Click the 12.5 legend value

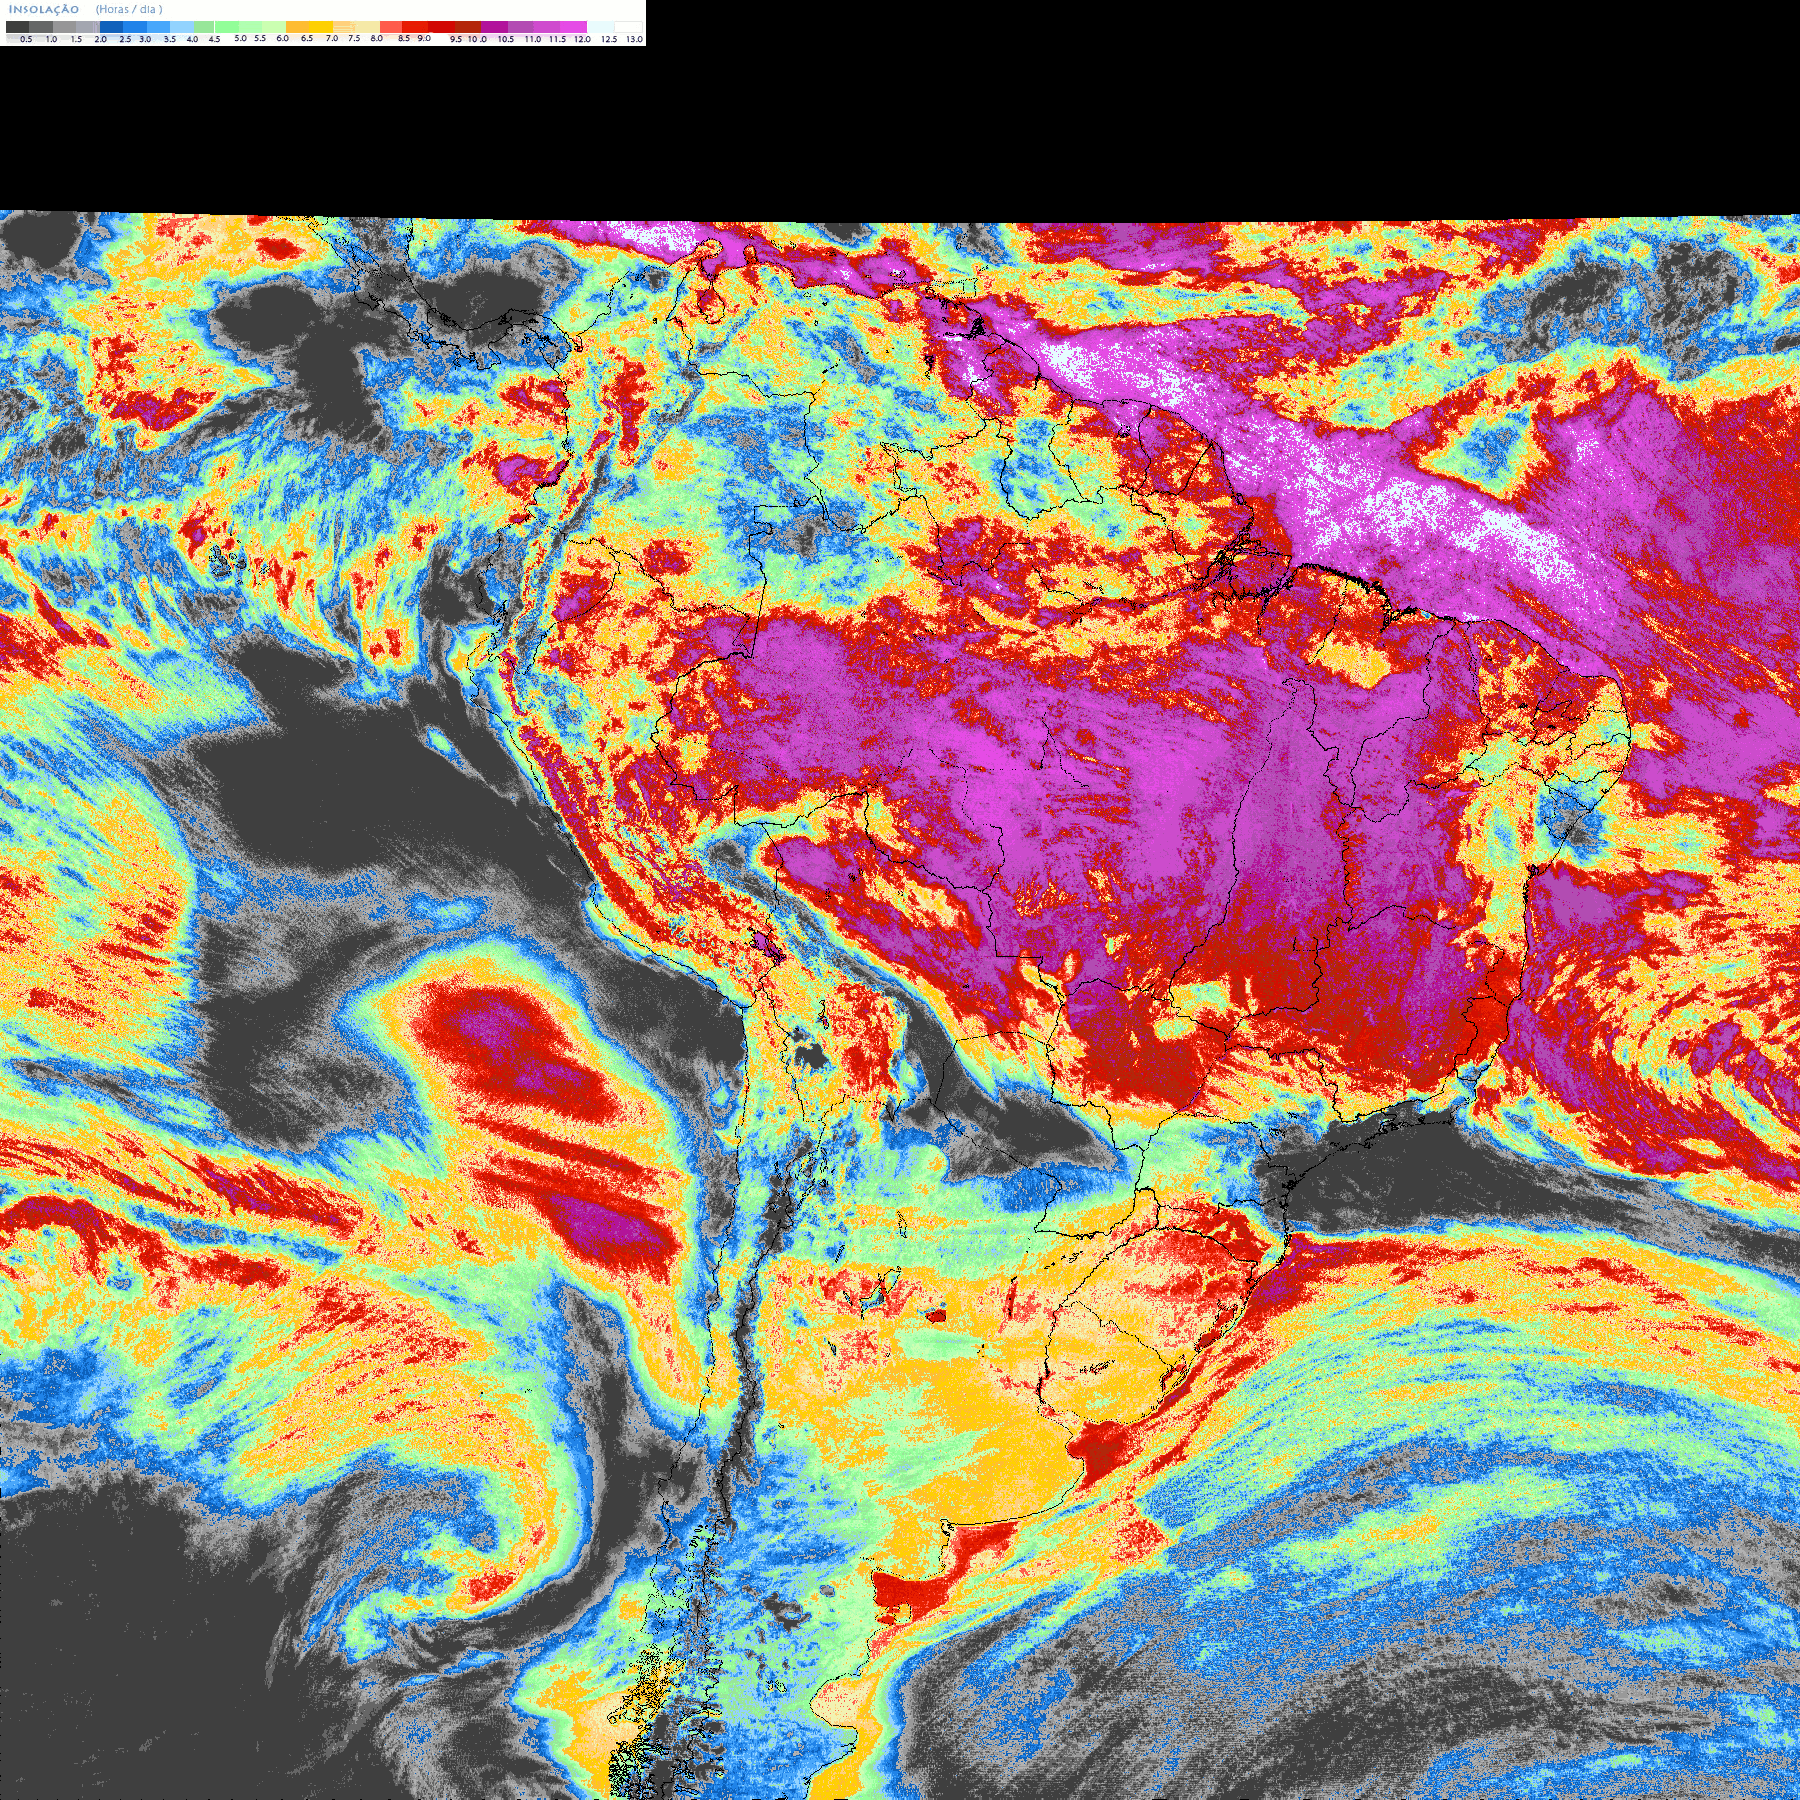(x=609, y=39)
